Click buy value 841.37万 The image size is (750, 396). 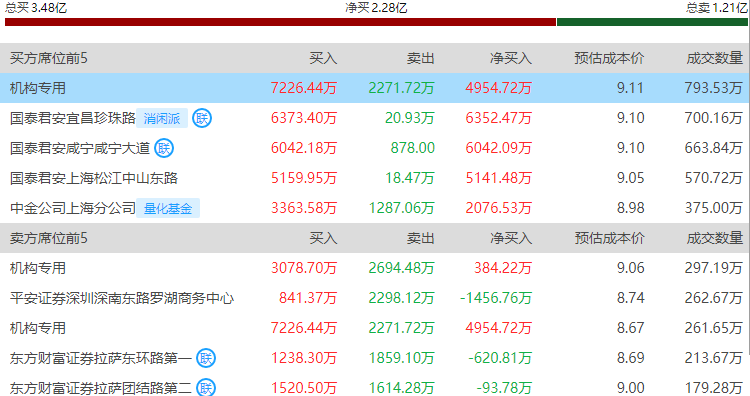tap(308, 298)
